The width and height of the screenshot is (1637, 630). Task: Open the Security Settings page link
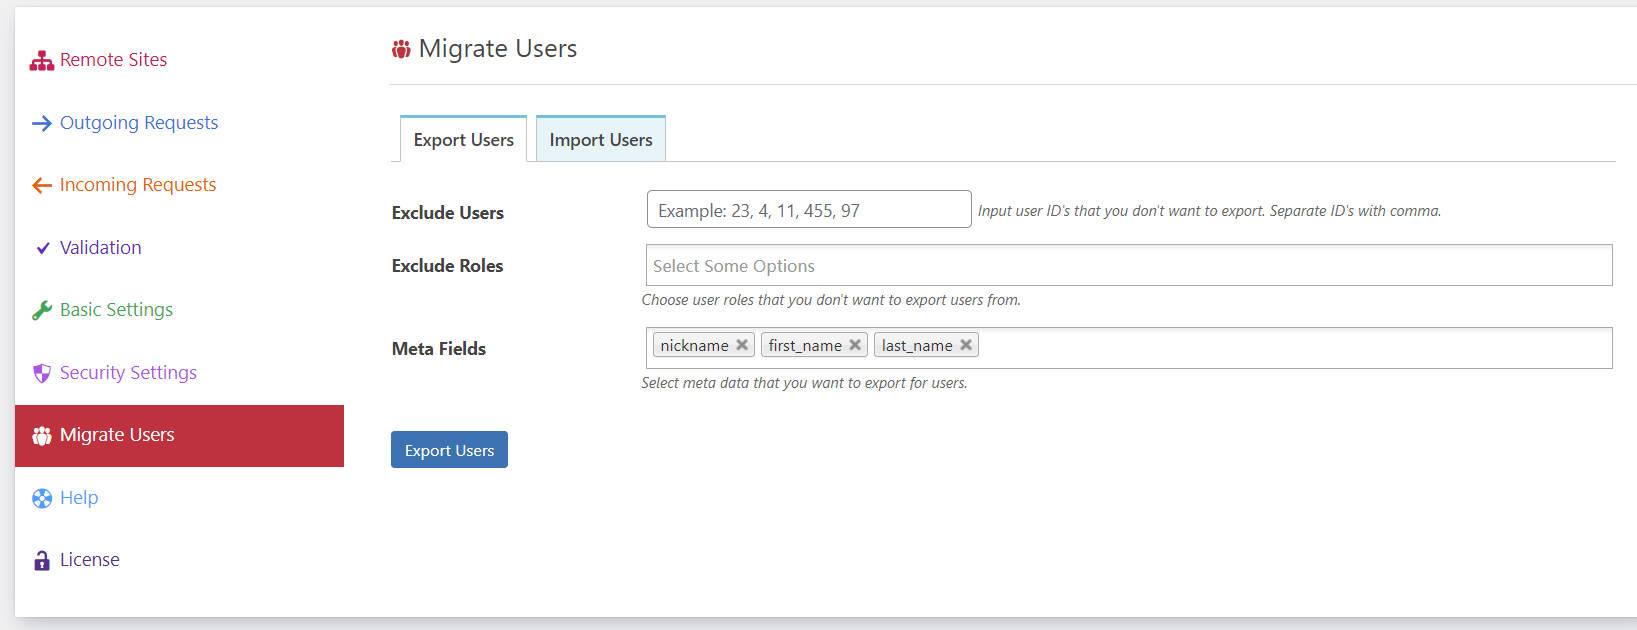[x=128, y=373]
